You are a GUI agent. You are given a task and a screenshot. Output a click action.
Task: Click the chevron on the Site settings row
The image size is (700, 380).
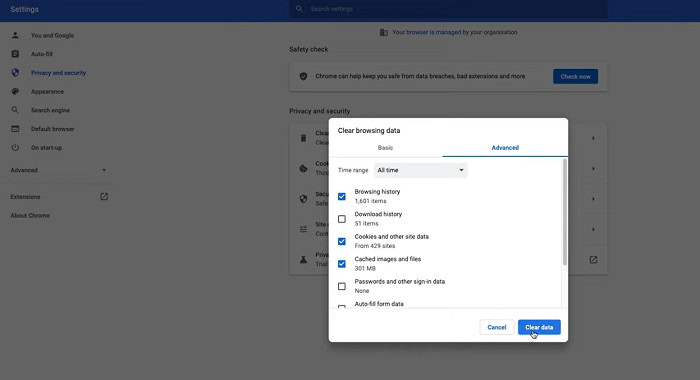(x=593, y=229)
